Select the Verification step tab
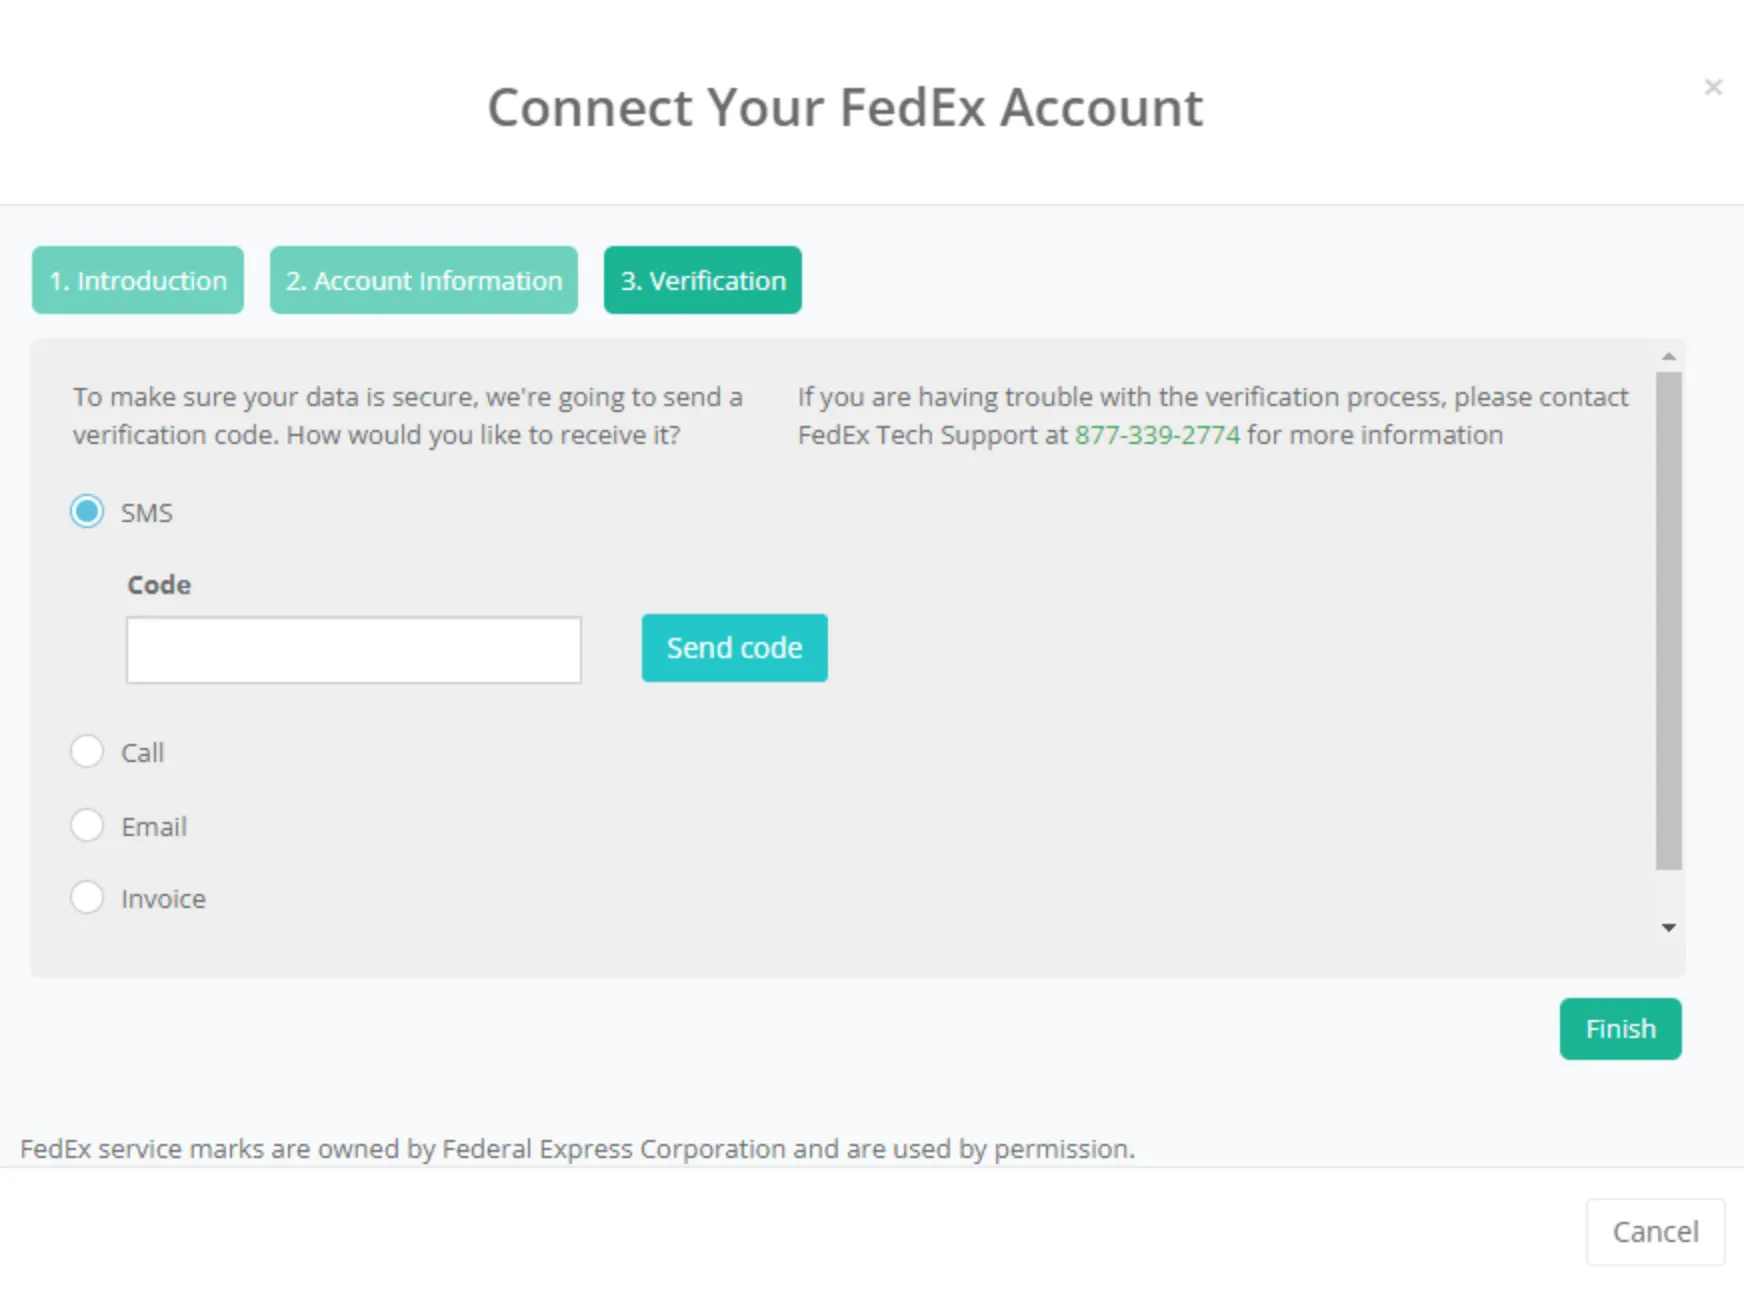Viewport: 1744px width, 1290px height. (703, 280)
